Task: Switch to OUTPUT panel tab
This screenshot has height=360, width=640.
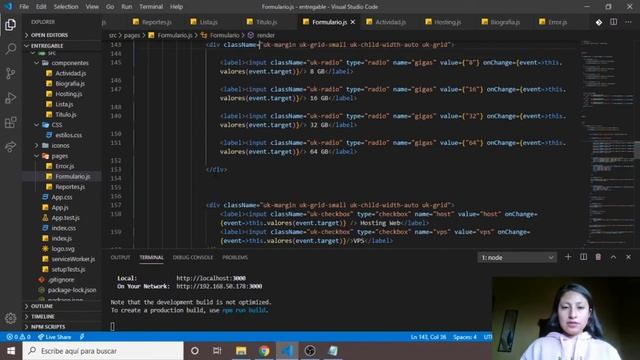Action: [x=120, y=258]
